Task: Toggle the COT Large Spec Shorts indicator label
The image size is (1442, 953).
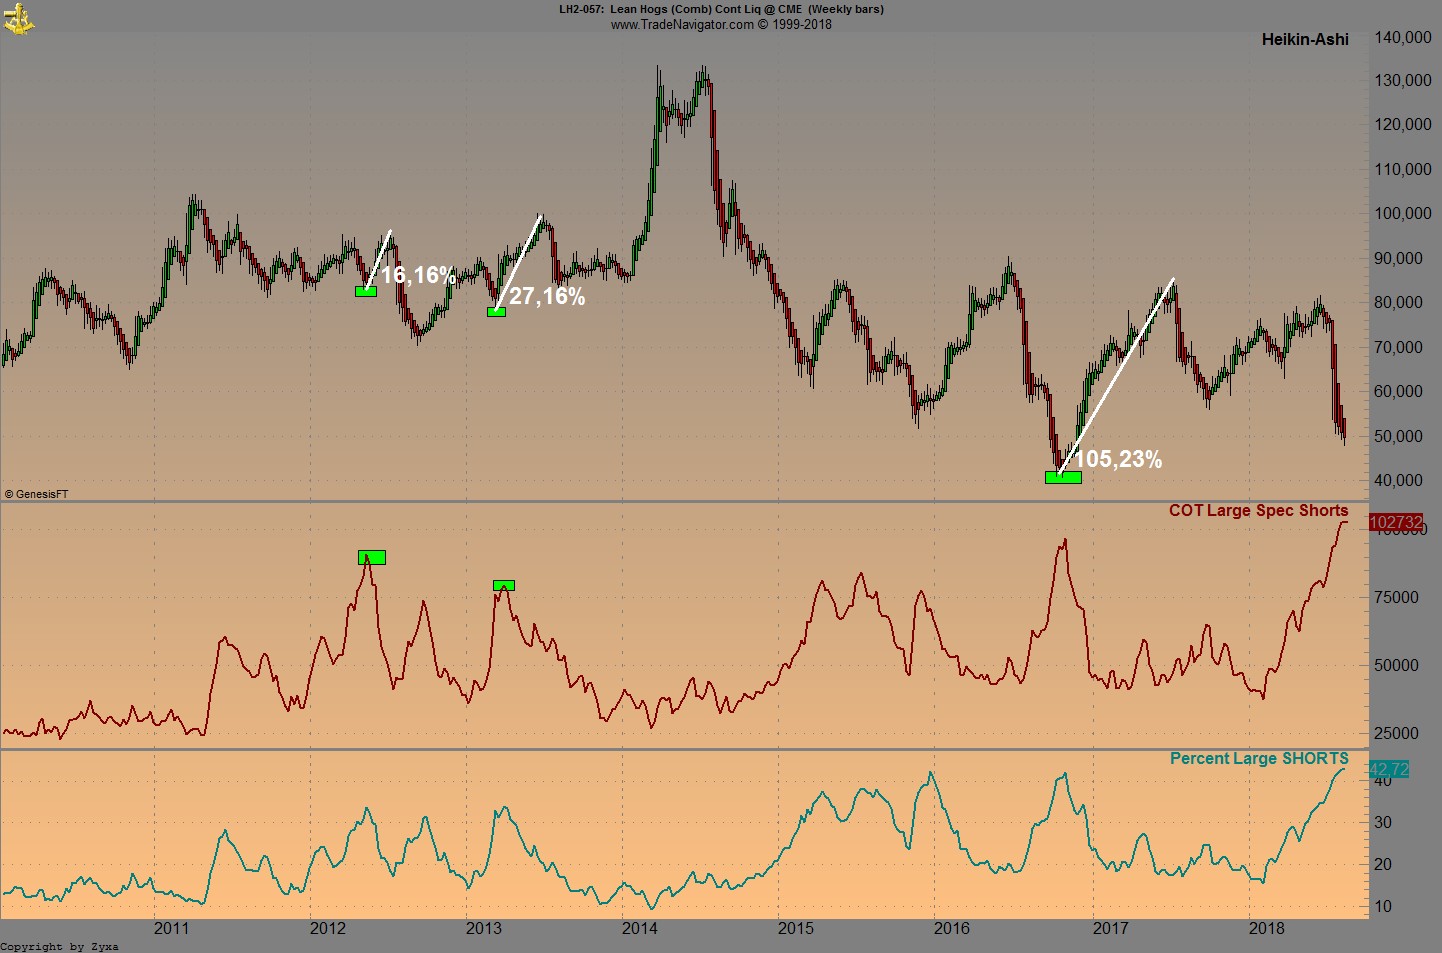Action: 1259,511
